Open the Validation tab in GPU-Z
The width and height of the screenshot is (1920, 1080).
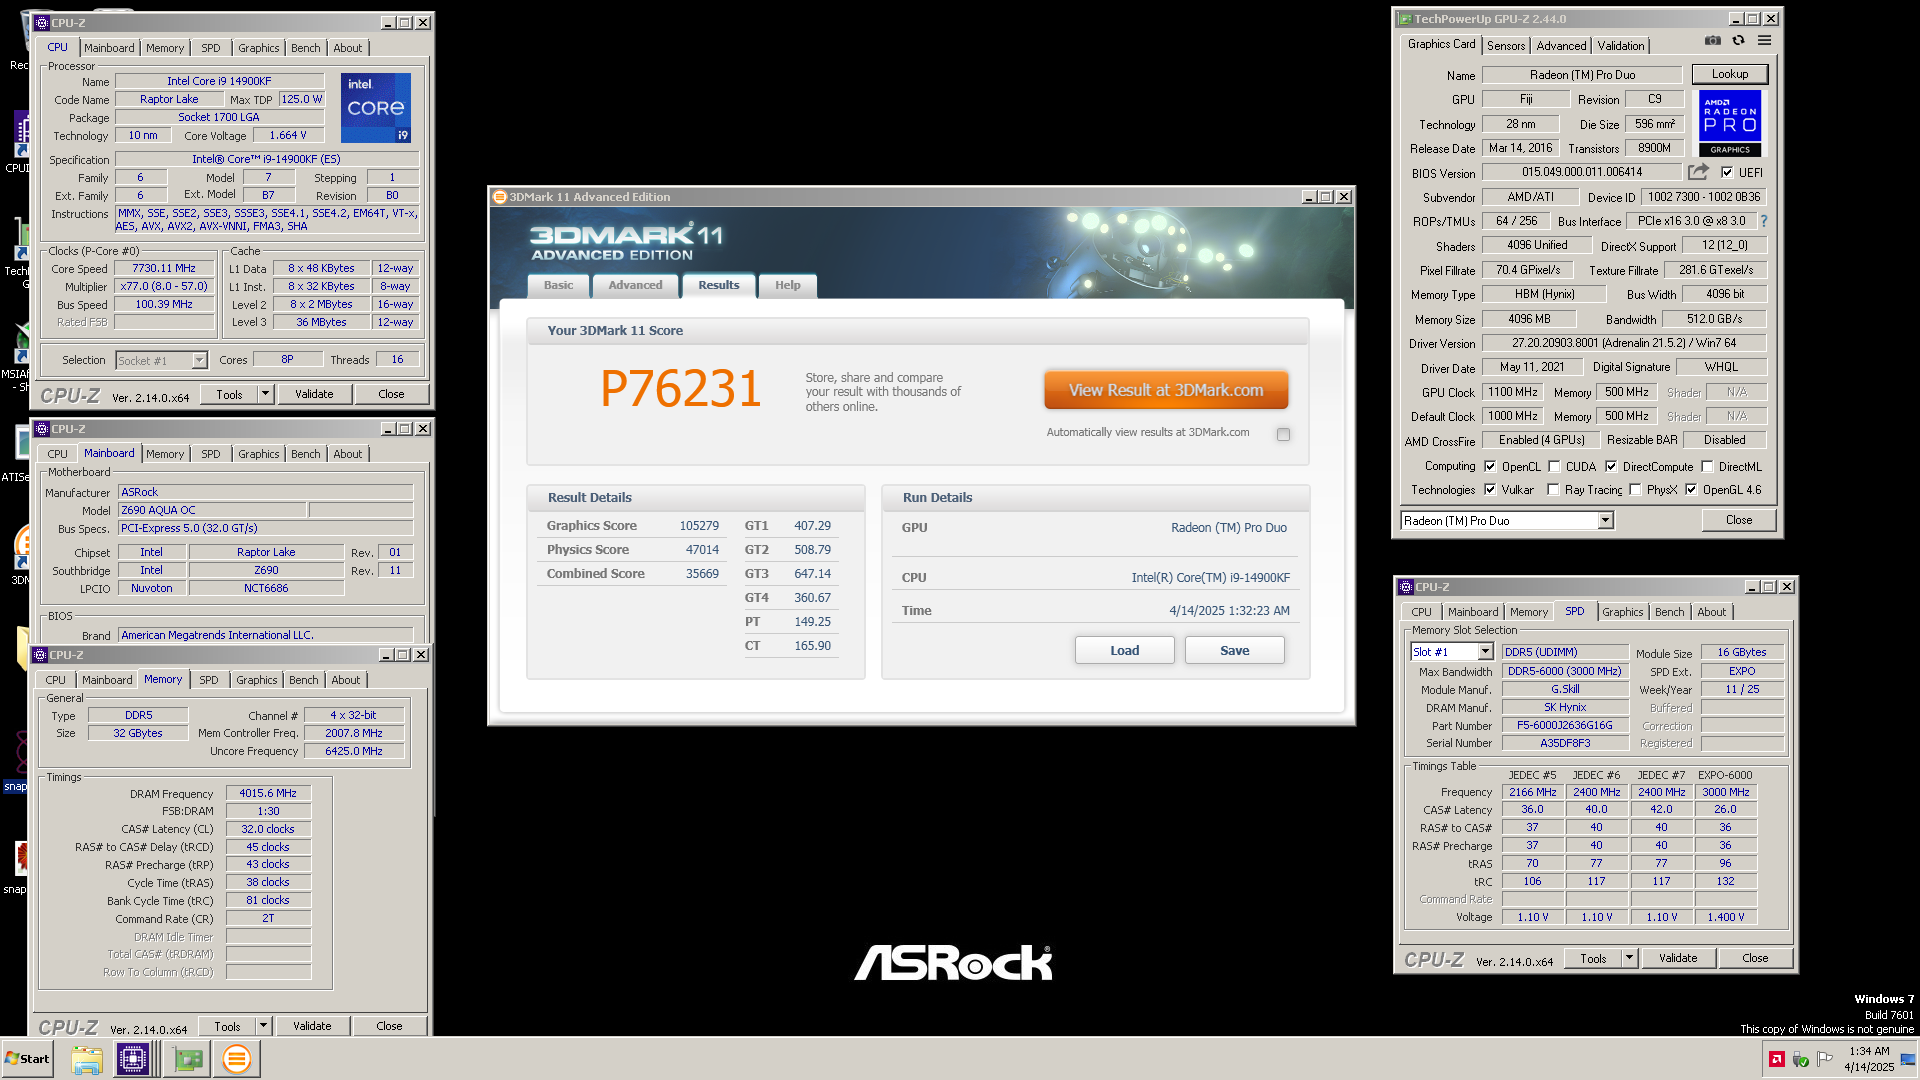coord(1620,45)
